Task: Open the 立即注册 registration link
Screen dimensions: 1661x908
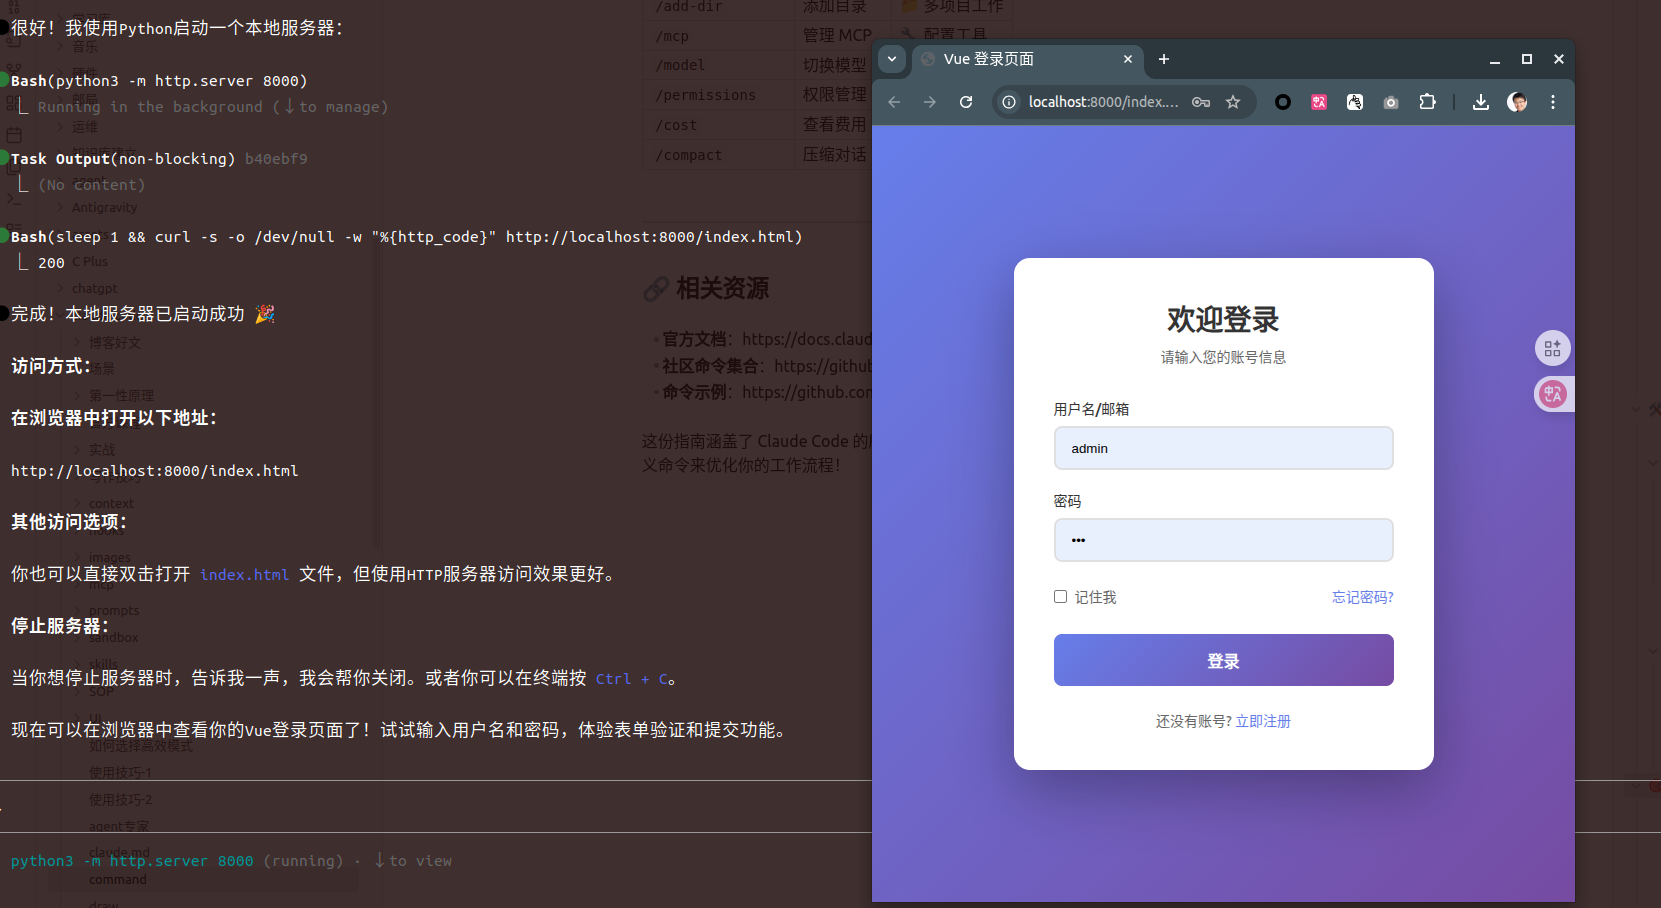Action: point(1263,720)
